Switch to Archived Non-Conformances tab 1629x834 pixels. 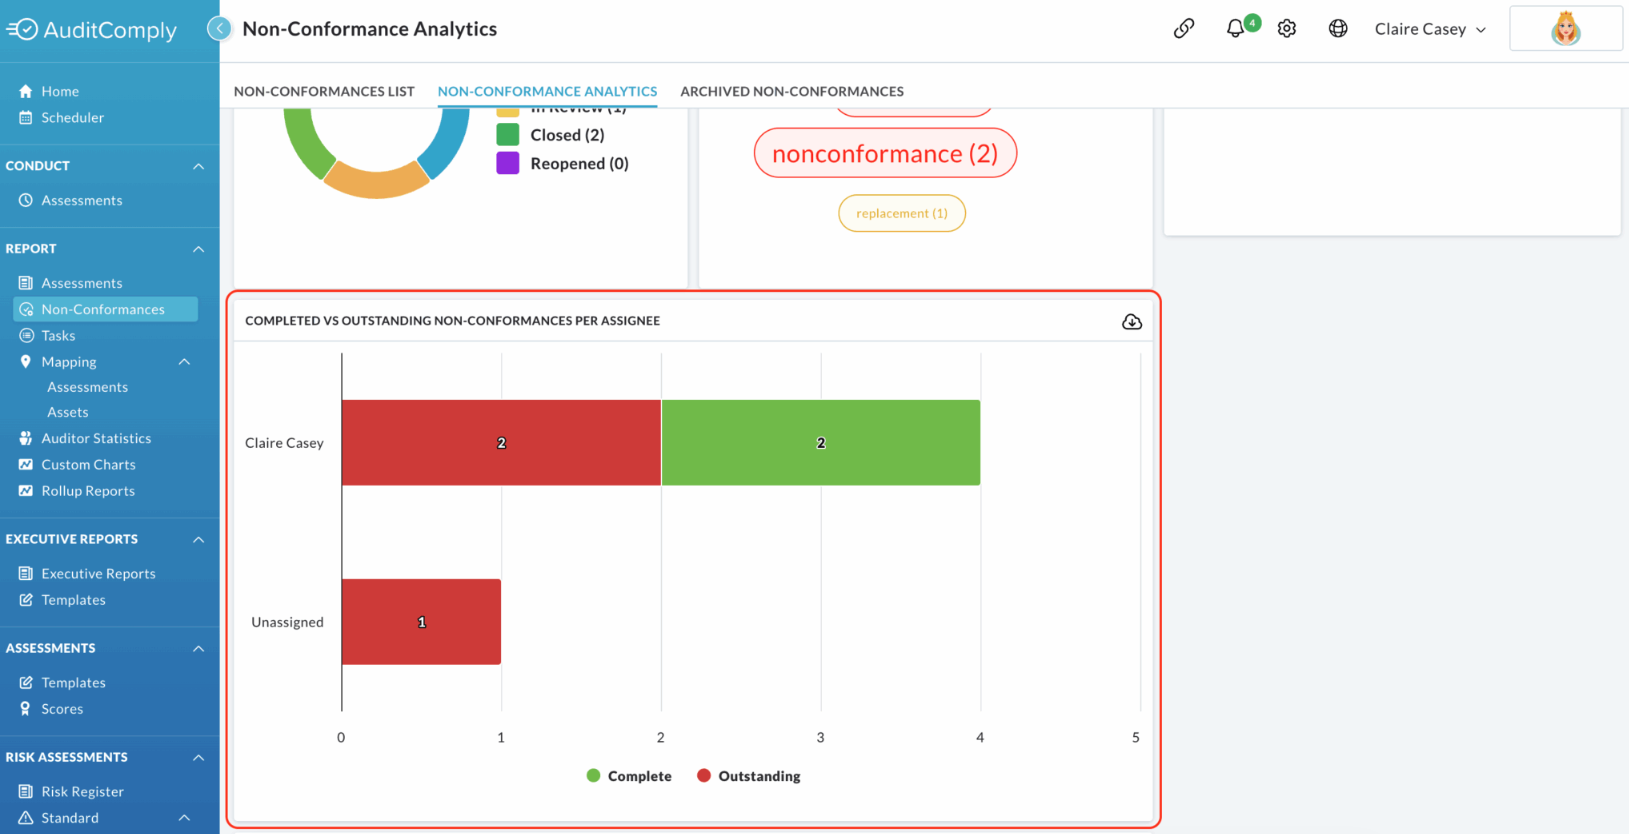(792, 91)
